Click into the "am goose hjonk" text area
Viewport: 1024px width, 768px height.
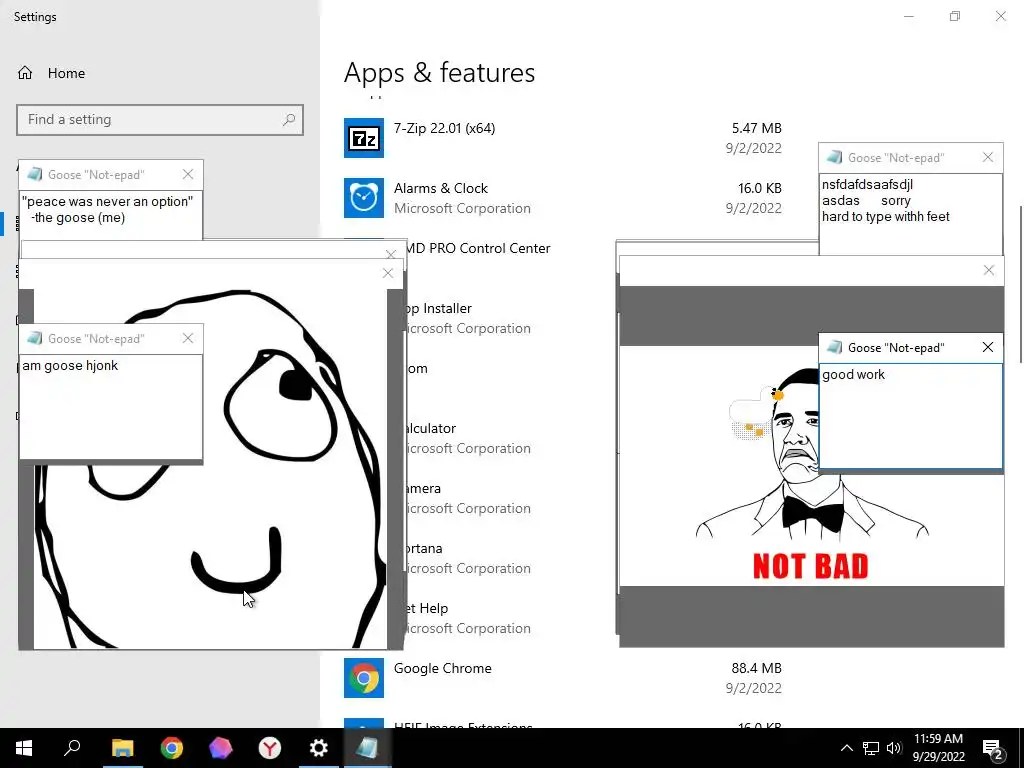click(111, 407)
